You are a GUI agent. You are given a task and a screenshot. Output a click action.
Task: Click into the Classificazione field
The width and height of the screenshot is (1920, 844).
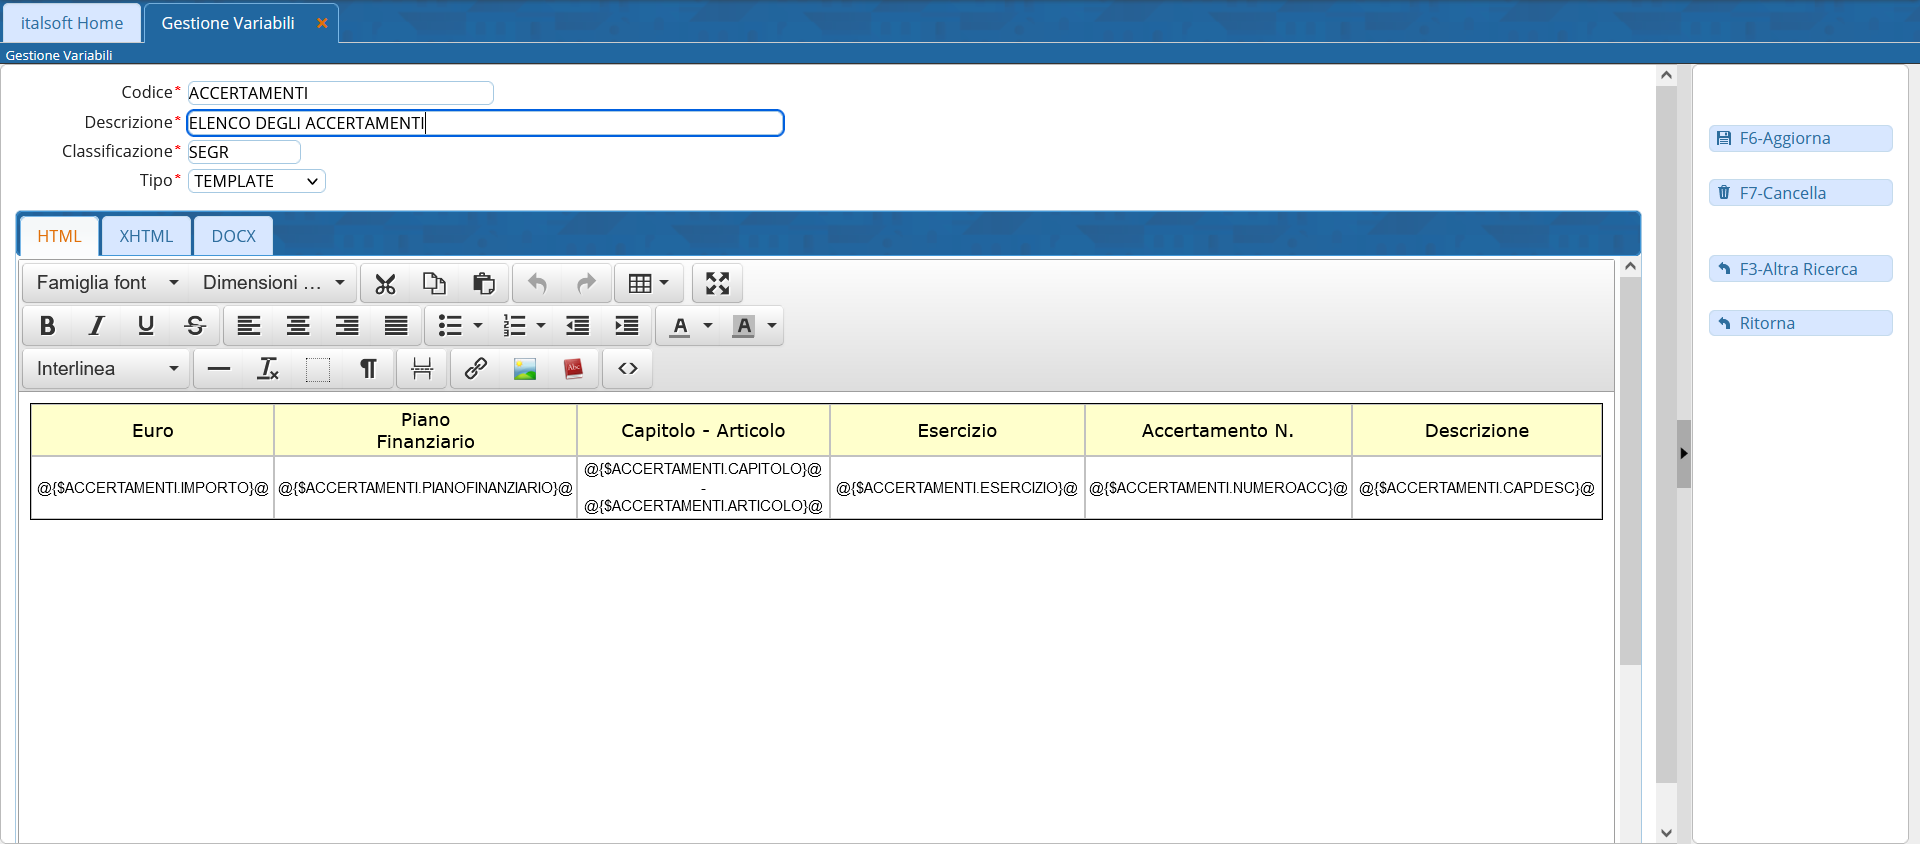(243, 152)
